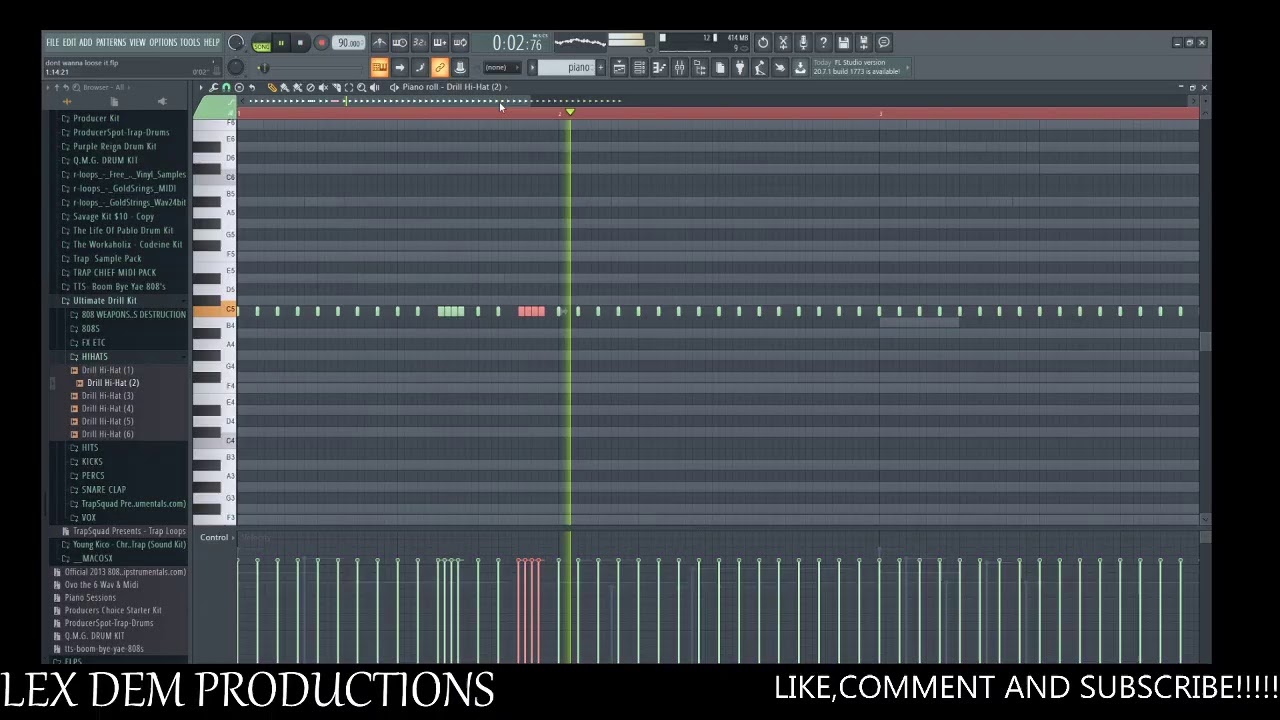The height and width of the screenshot is (720, 1280).
Task: Toggle the blend recording (overdub) button
Action: (440, 42)
